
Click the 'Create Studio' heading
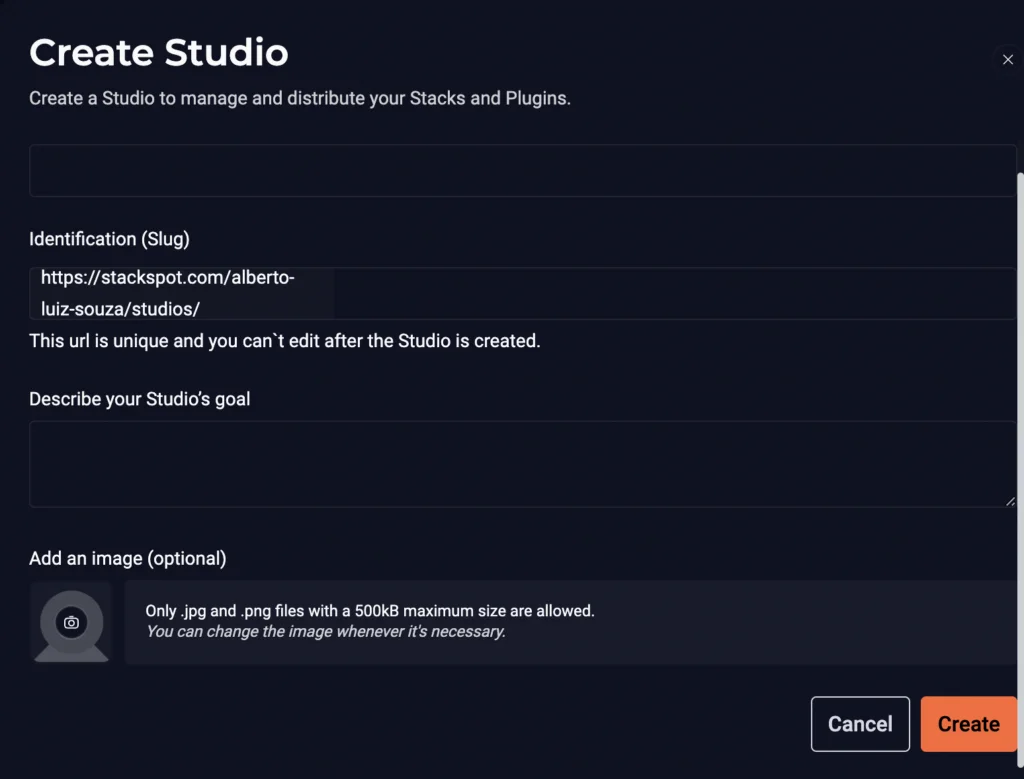159,52
